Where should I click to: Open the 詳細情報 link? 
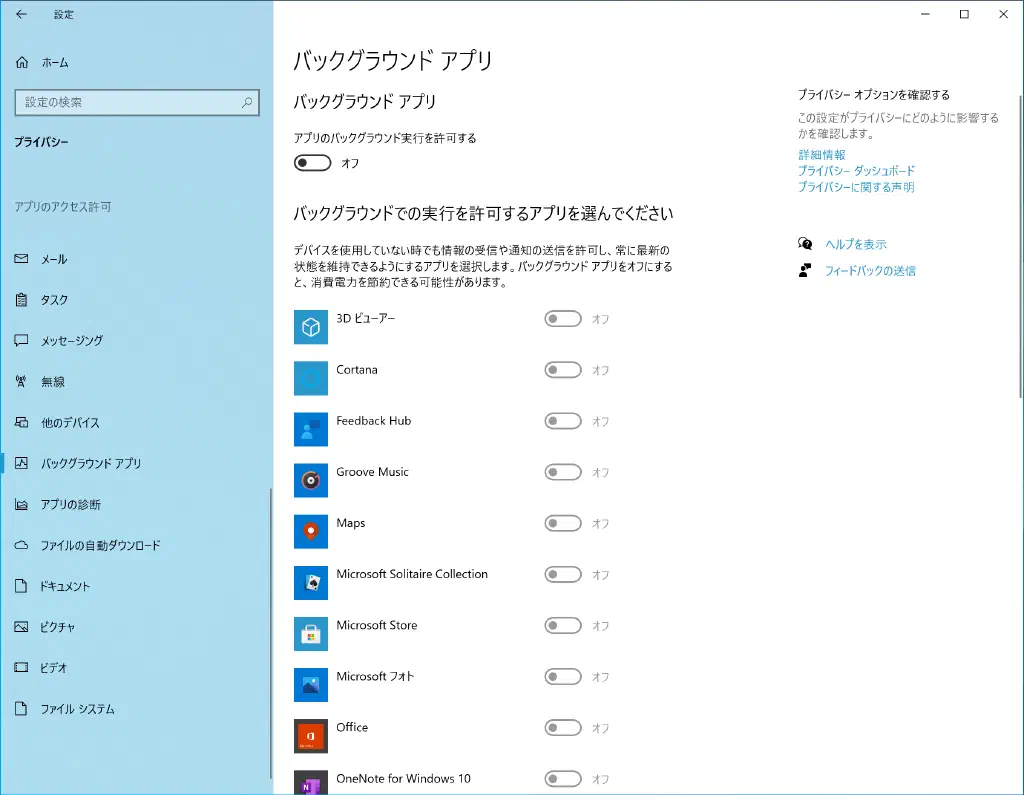pyautogui.click(x=821, y=155)
